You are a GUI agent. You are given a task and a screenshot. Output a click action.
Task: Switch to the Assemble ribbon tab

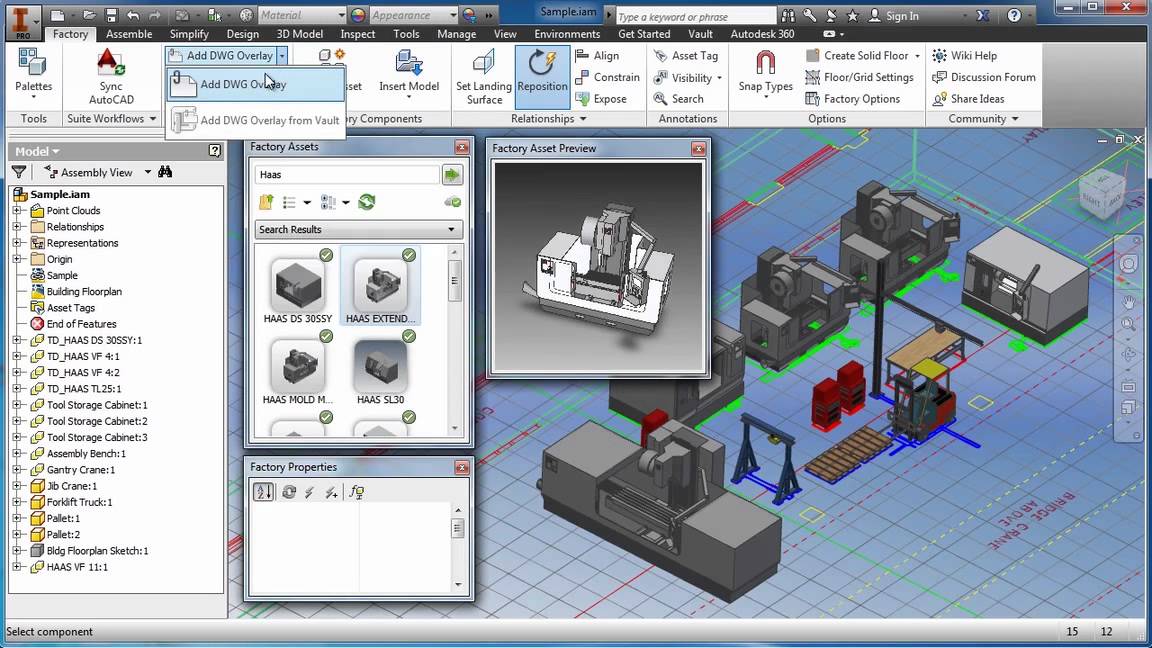(129, 34)
